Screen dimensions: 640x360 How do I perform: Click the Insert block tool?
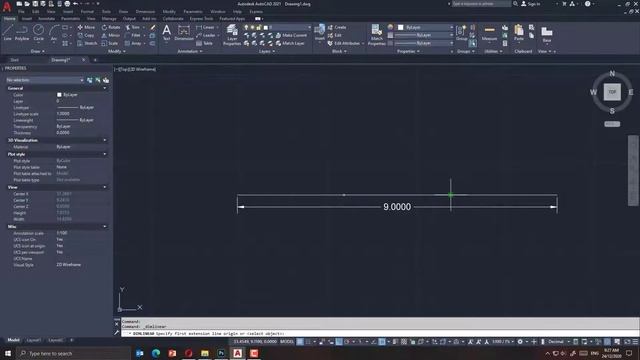tap(320, 32)
